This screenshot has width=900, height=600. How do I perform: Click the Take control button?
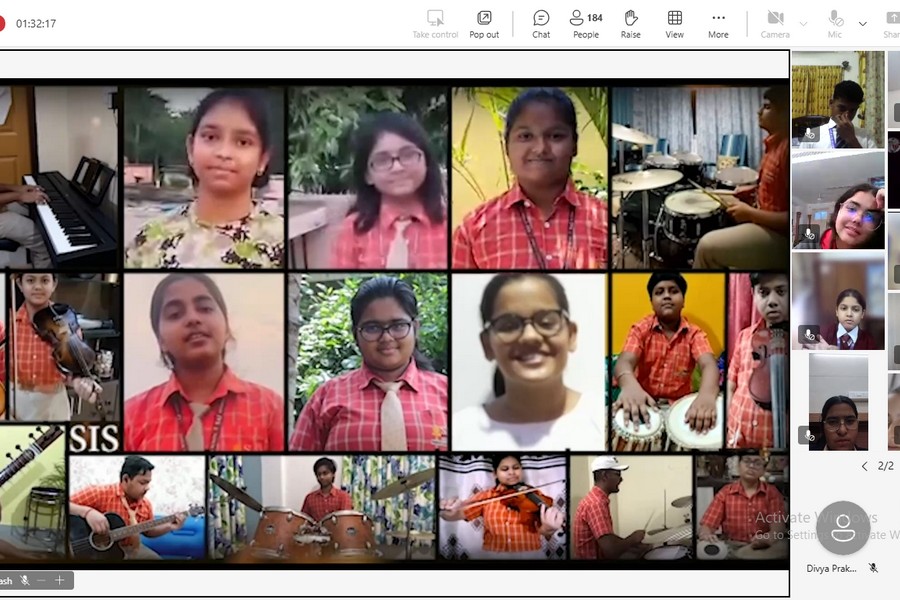435,24
